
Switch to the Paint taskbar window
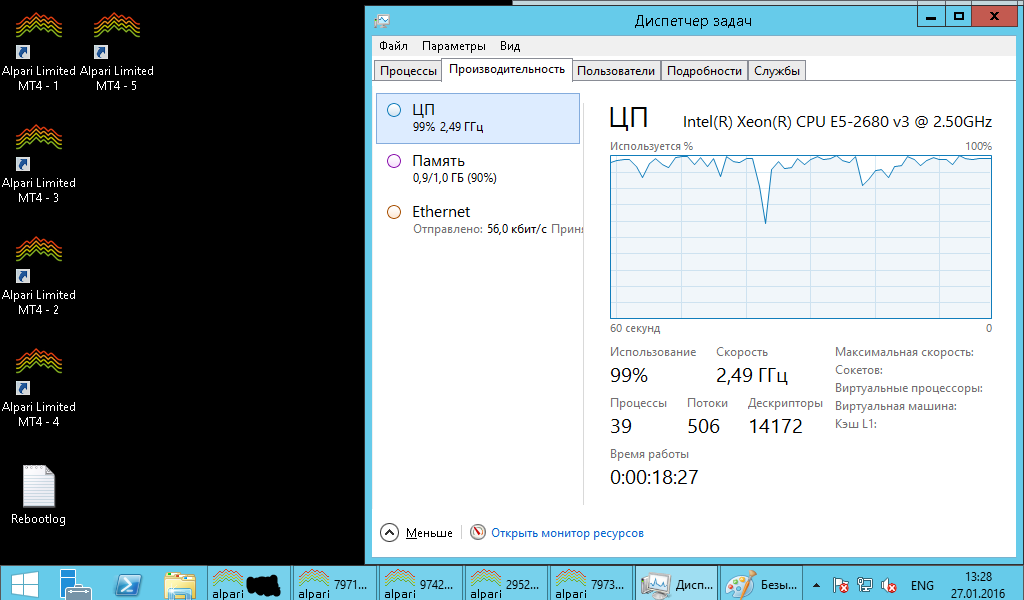[x=762, y=584]
